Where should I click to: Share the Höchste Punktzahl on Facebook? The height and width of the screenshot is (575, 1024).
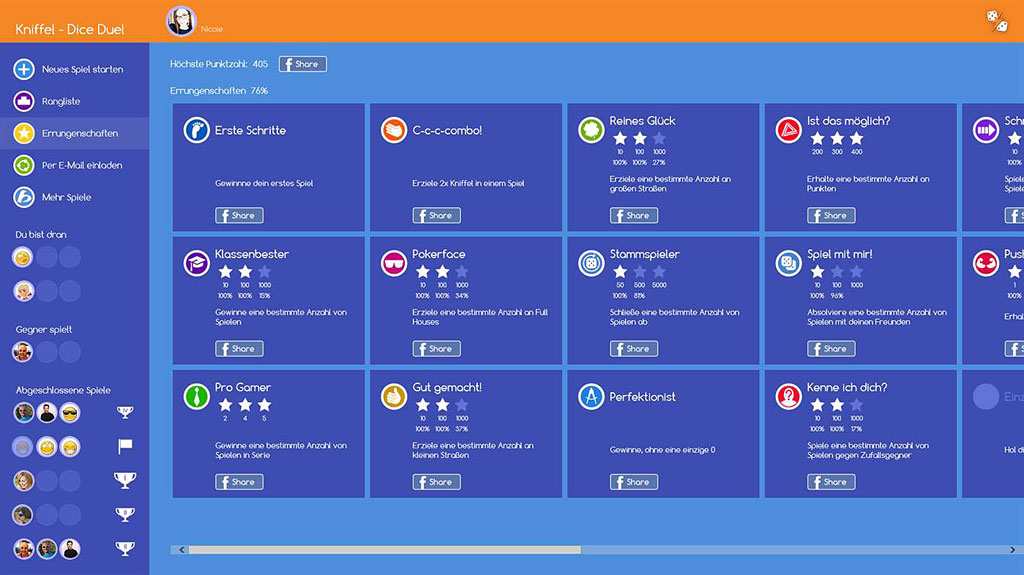[303, 64]
